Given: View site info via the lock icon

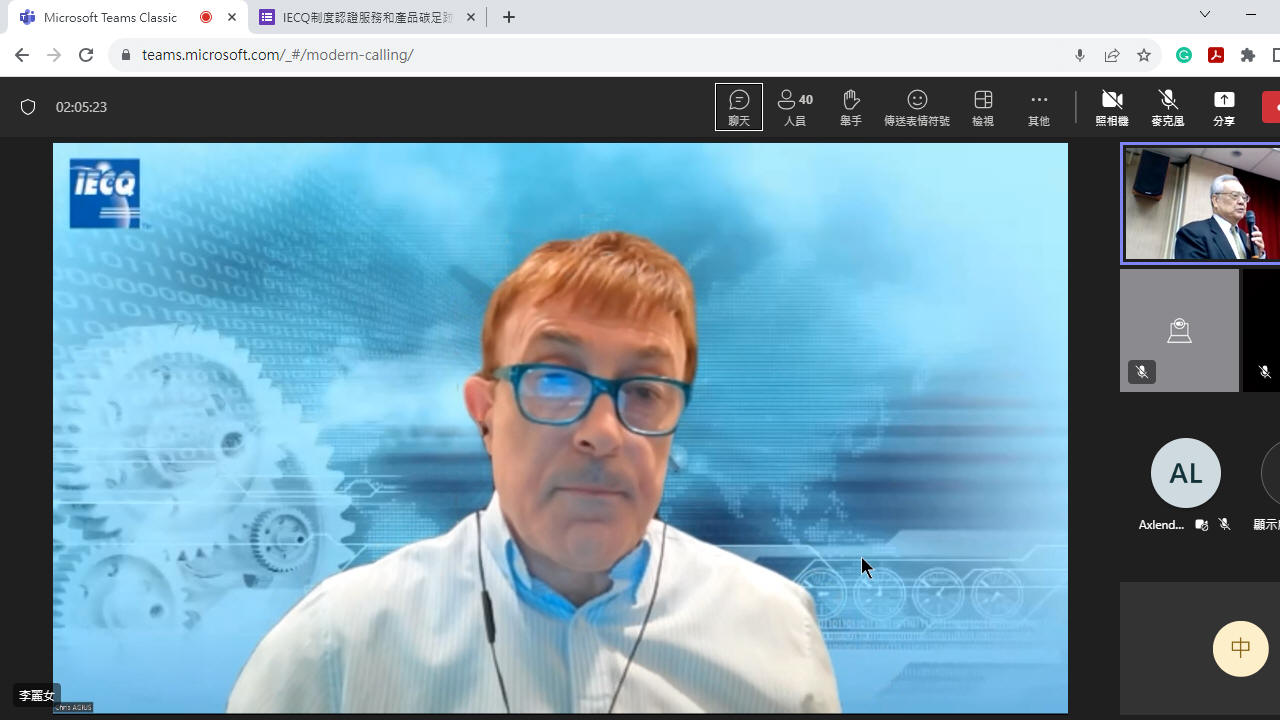Looking at the screenshot, I should tap(126, 55).
